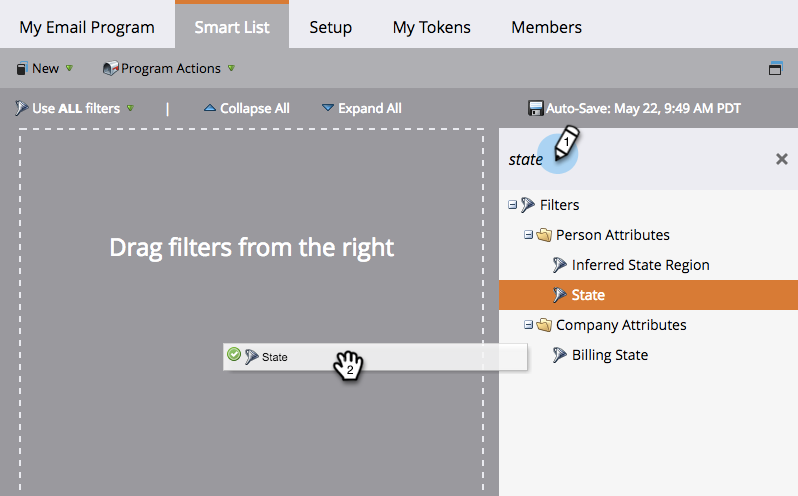Click the Person Attributes folder icon
This screenshot has width=798, height=496.
[544, 235]
